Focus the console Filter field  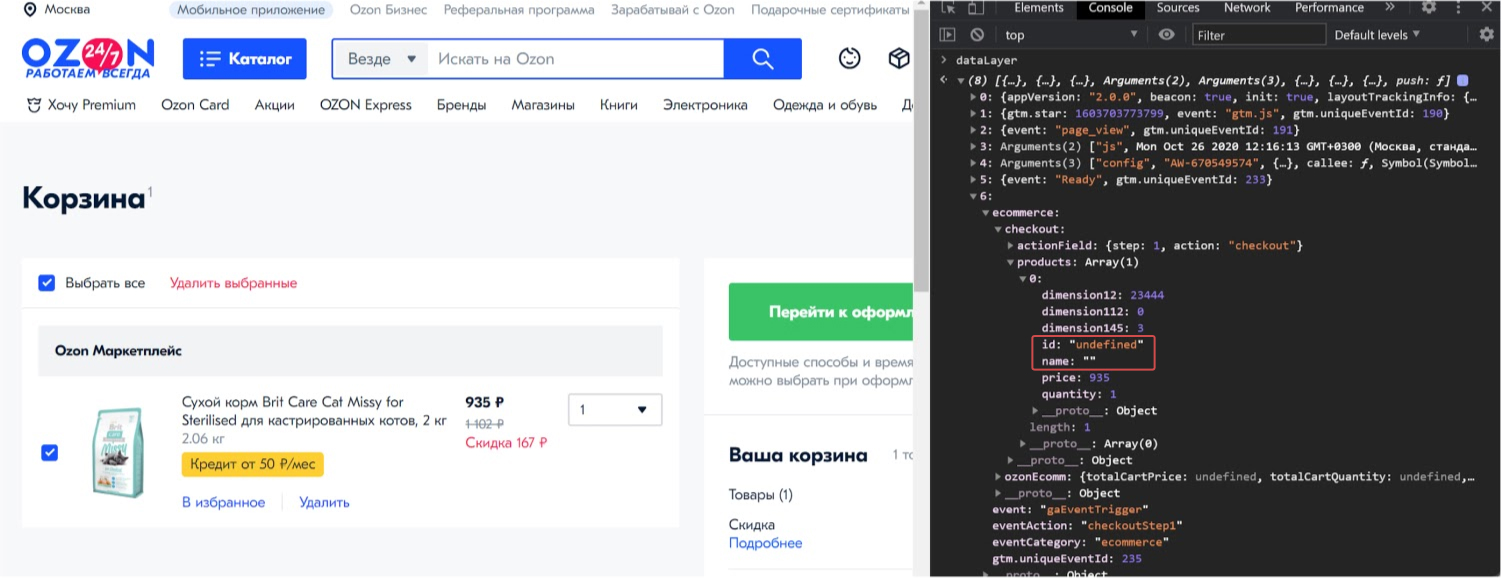(x=1258, y=35)
